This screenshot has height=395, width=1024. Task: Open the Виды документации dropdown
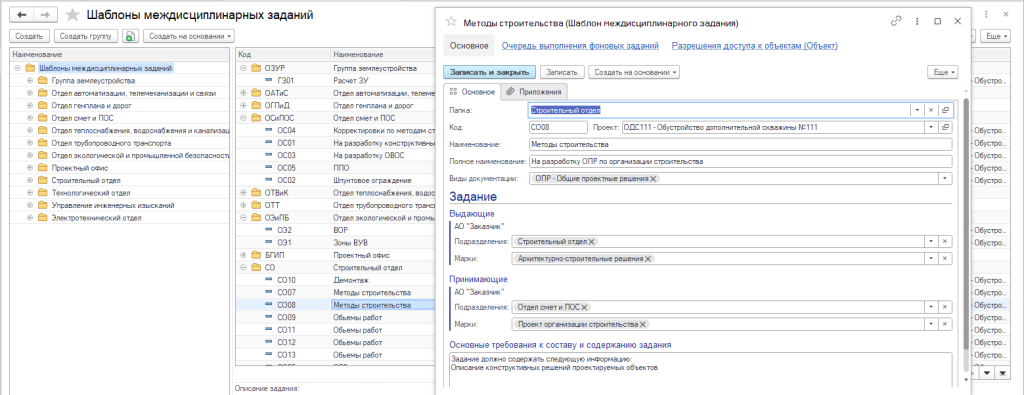tap(944, 178)
